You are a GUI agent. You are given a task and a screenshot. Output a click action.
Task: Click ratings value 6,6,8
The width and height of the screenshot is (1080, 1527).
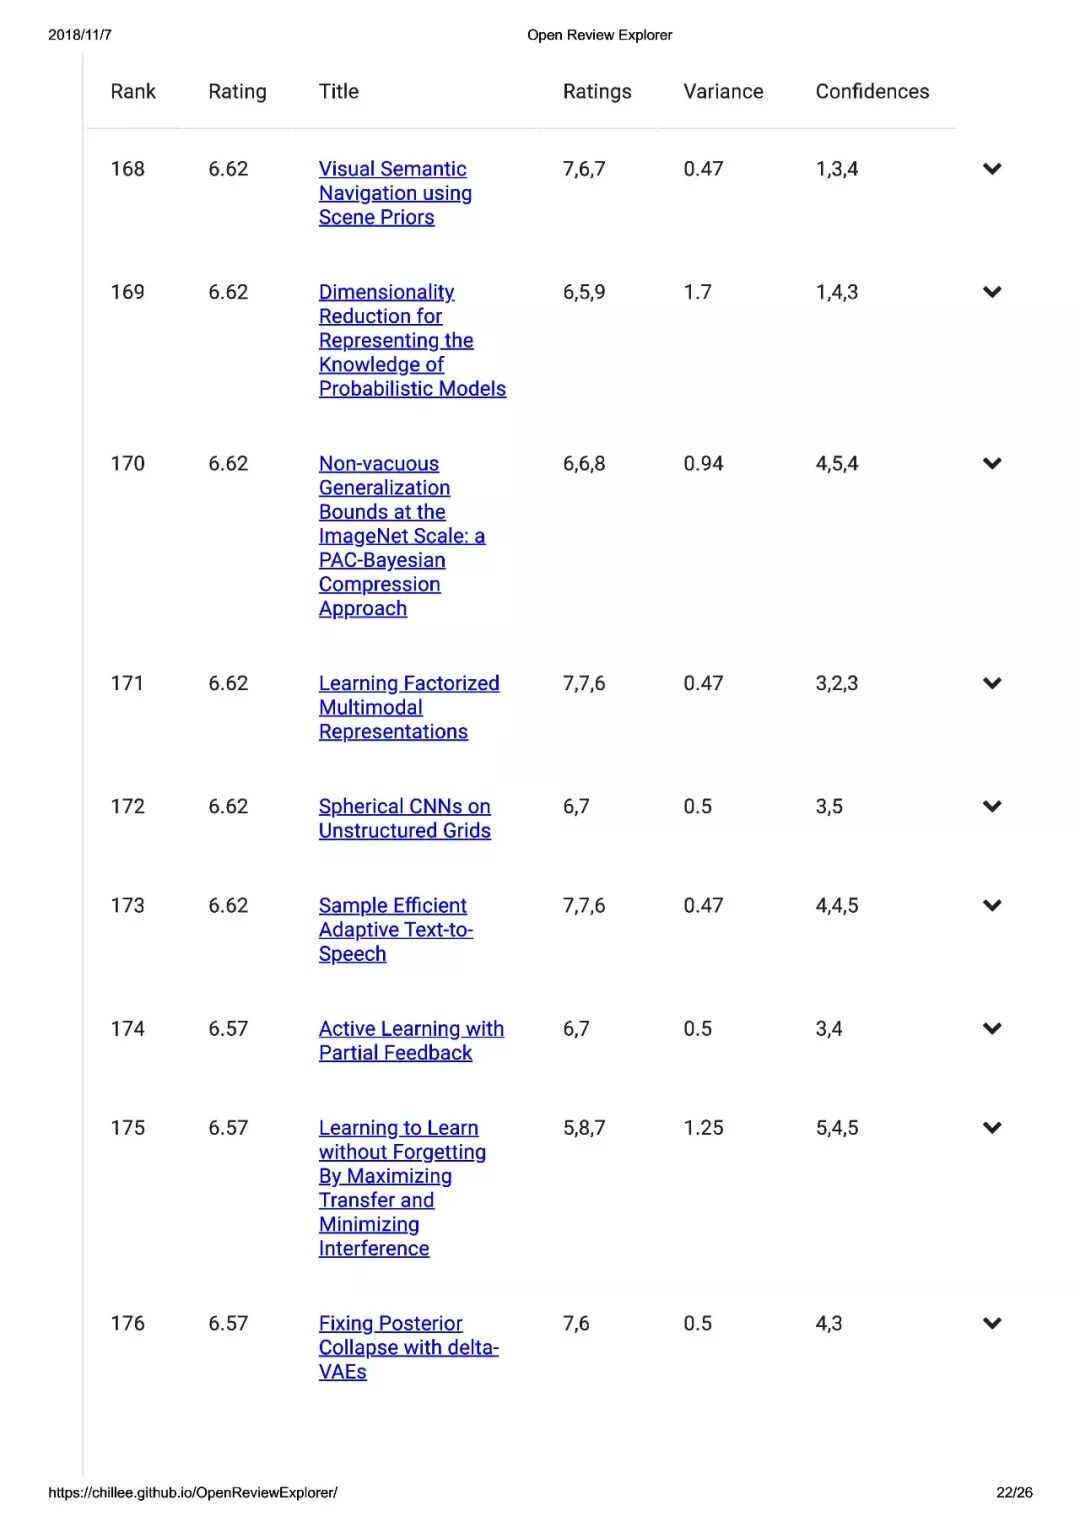click(584, 463)
